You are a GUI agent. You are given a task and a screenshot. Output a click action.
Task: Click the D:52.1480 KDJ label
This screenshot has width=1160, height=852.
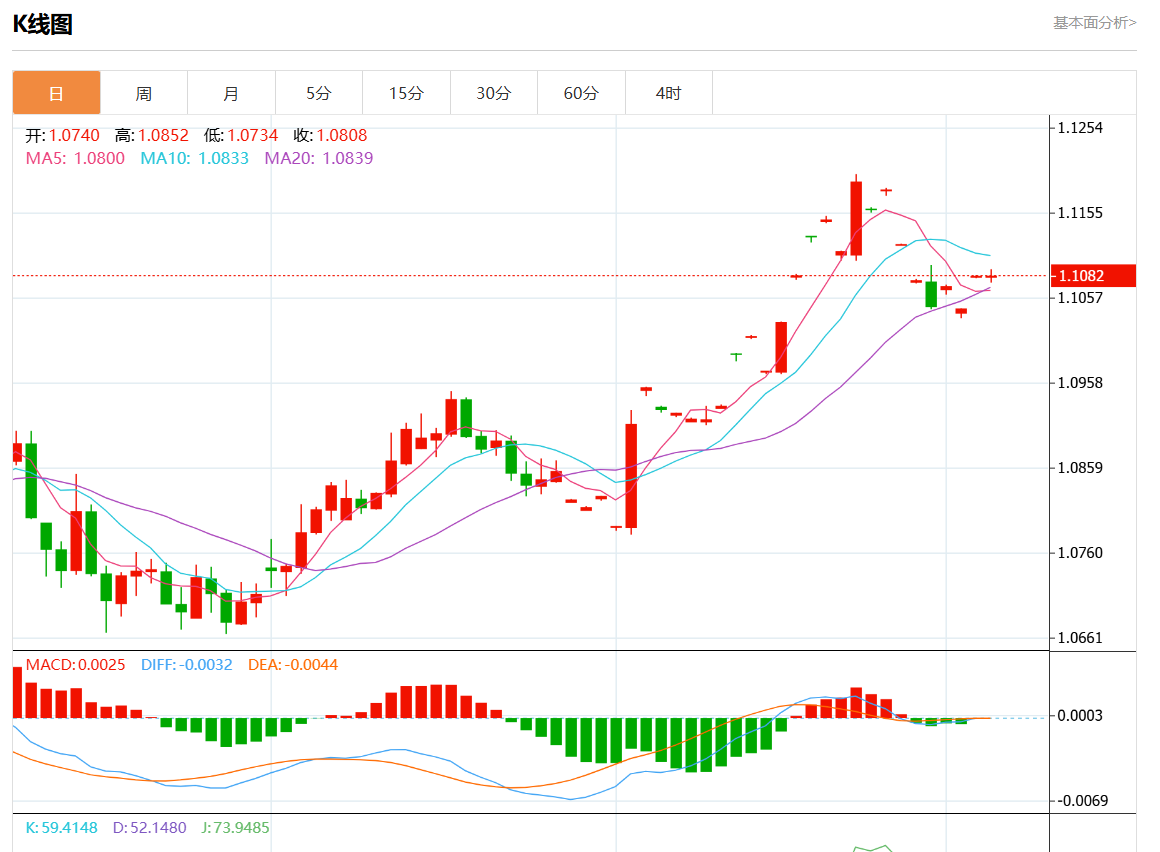tap(149, 828)
